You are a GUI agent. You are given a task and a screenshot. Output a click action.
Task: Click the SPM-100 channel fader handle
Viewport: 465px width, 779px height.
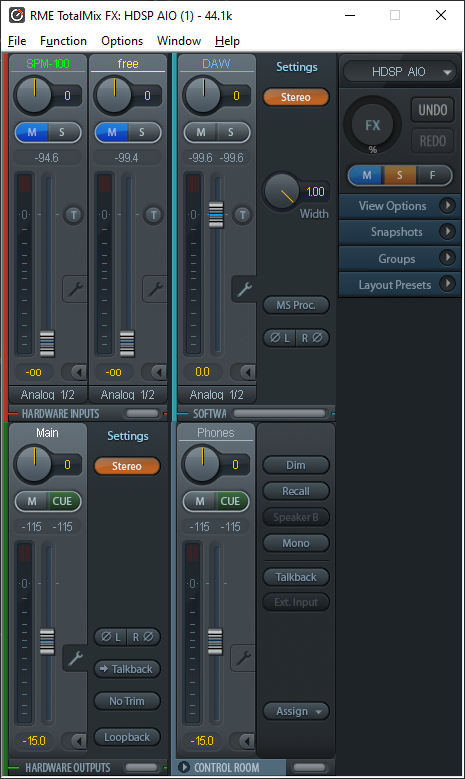coord(47,343)
